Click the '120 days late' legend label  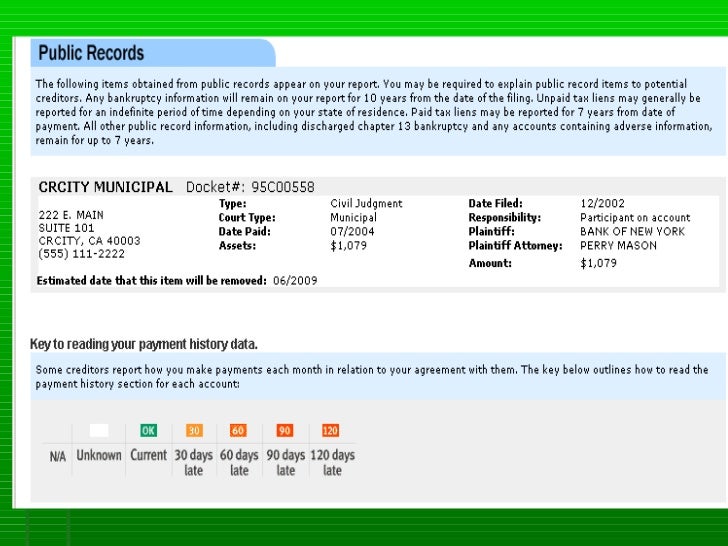click(332, 462)
